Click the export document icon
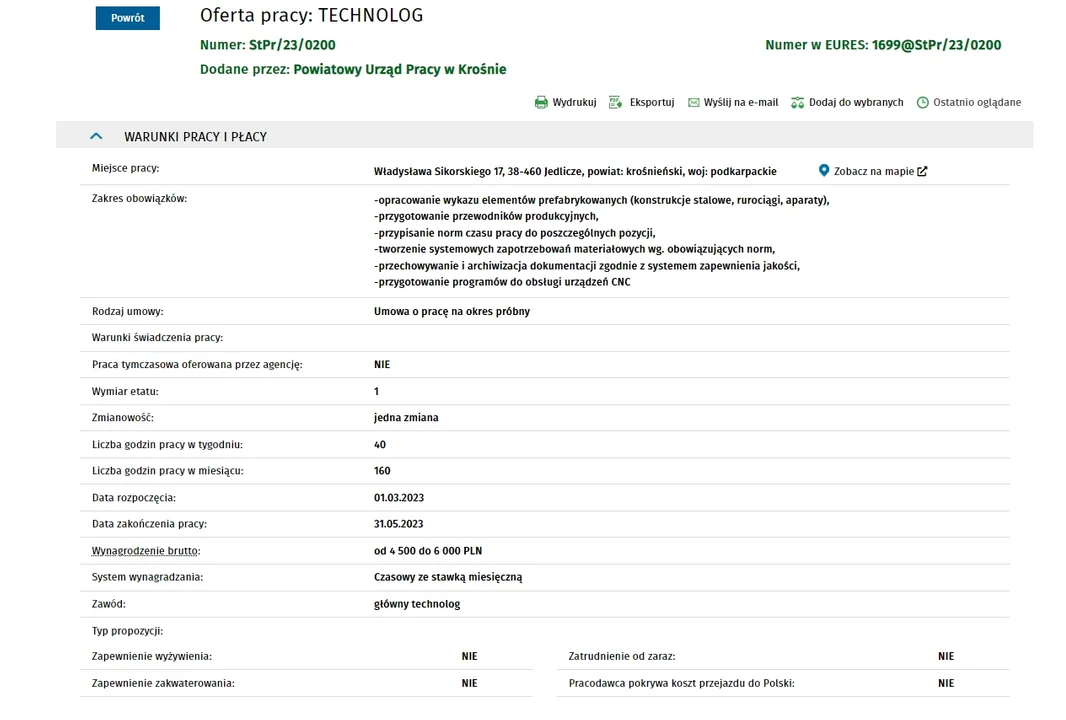 click(616, 102)
